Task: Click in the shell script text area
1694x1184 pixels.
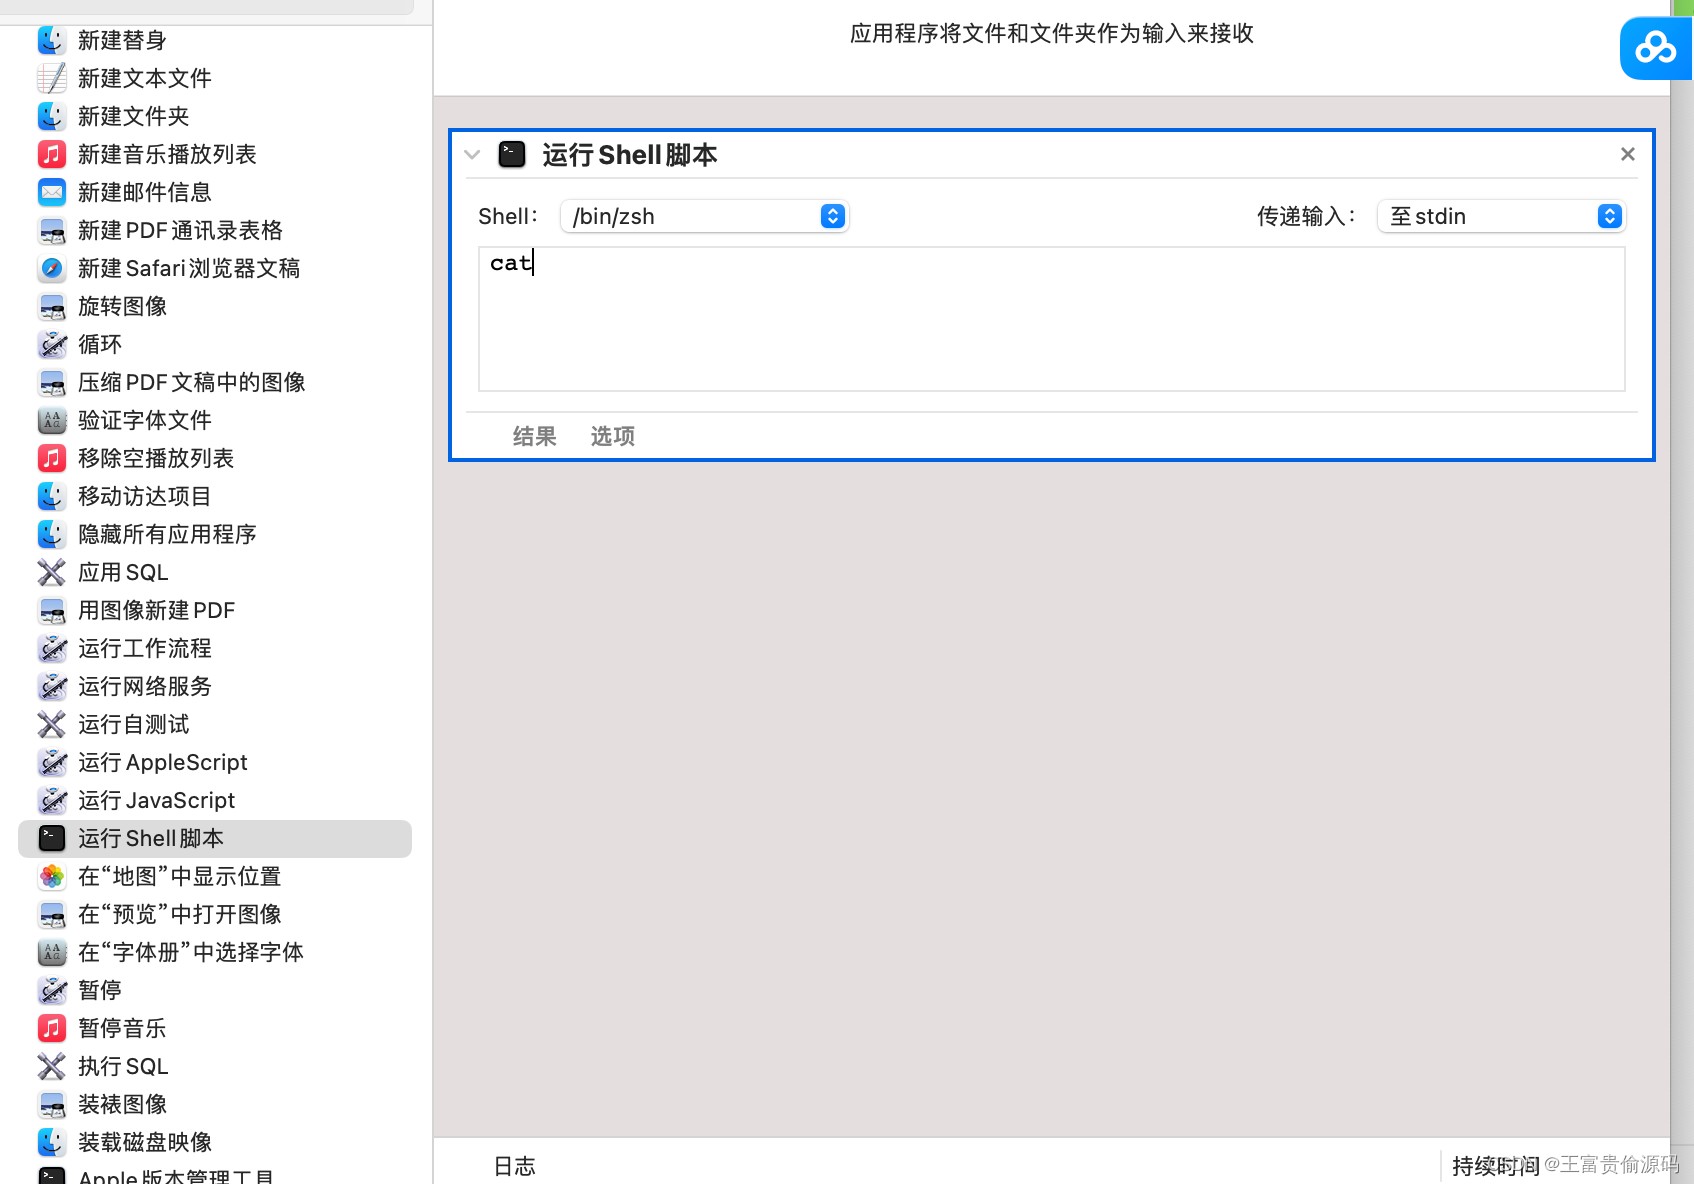Action: click(1051, 319)
